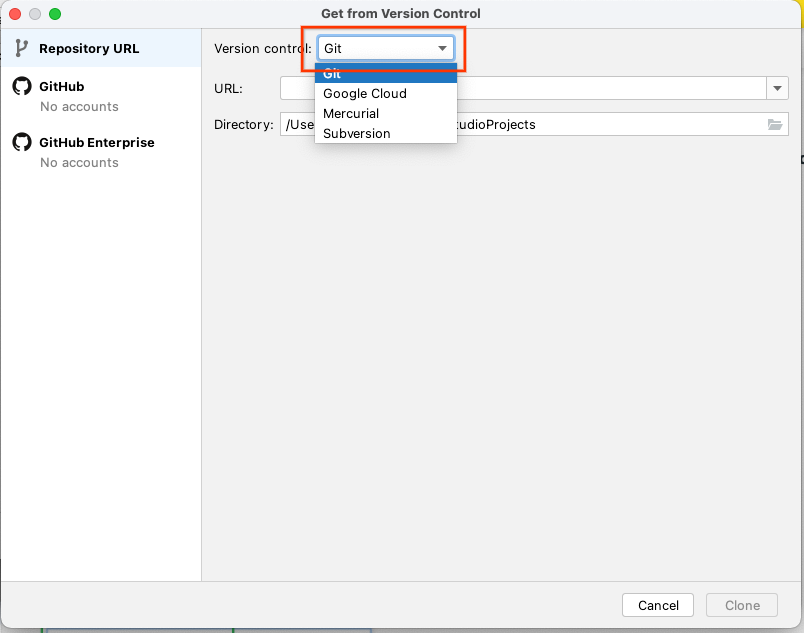This screenshot has width=804, height=633.
Task: Expand the URL history dropdown arrow
Action: [x=777, y=88]
